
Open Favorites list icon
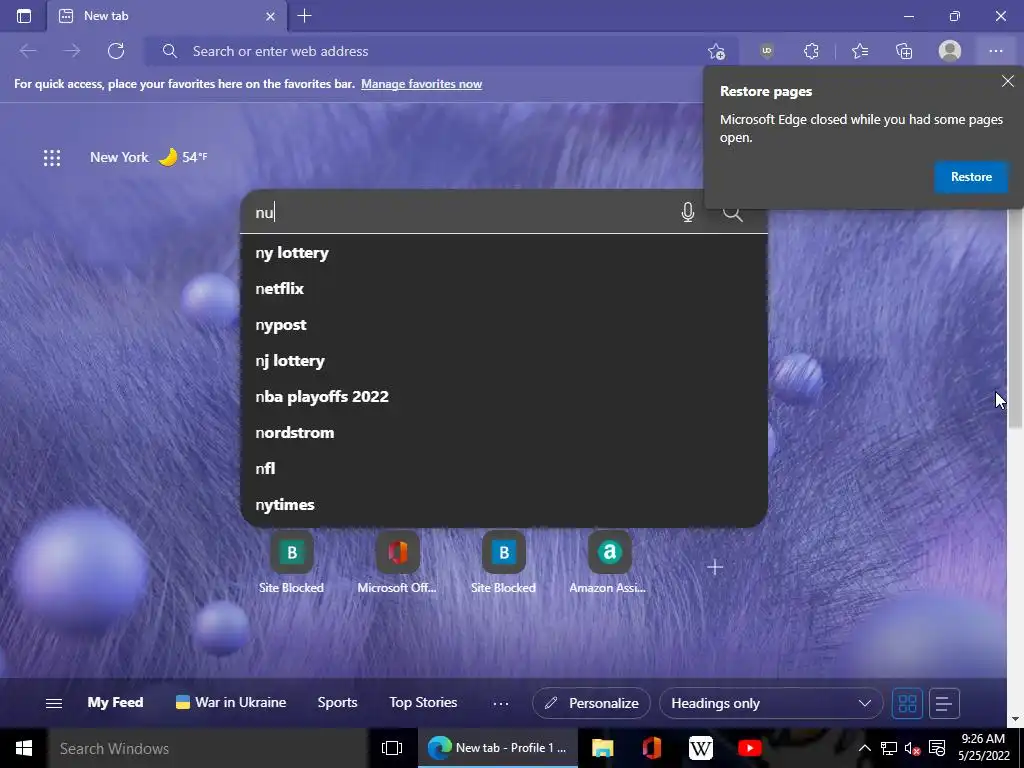tap(860, 51)
